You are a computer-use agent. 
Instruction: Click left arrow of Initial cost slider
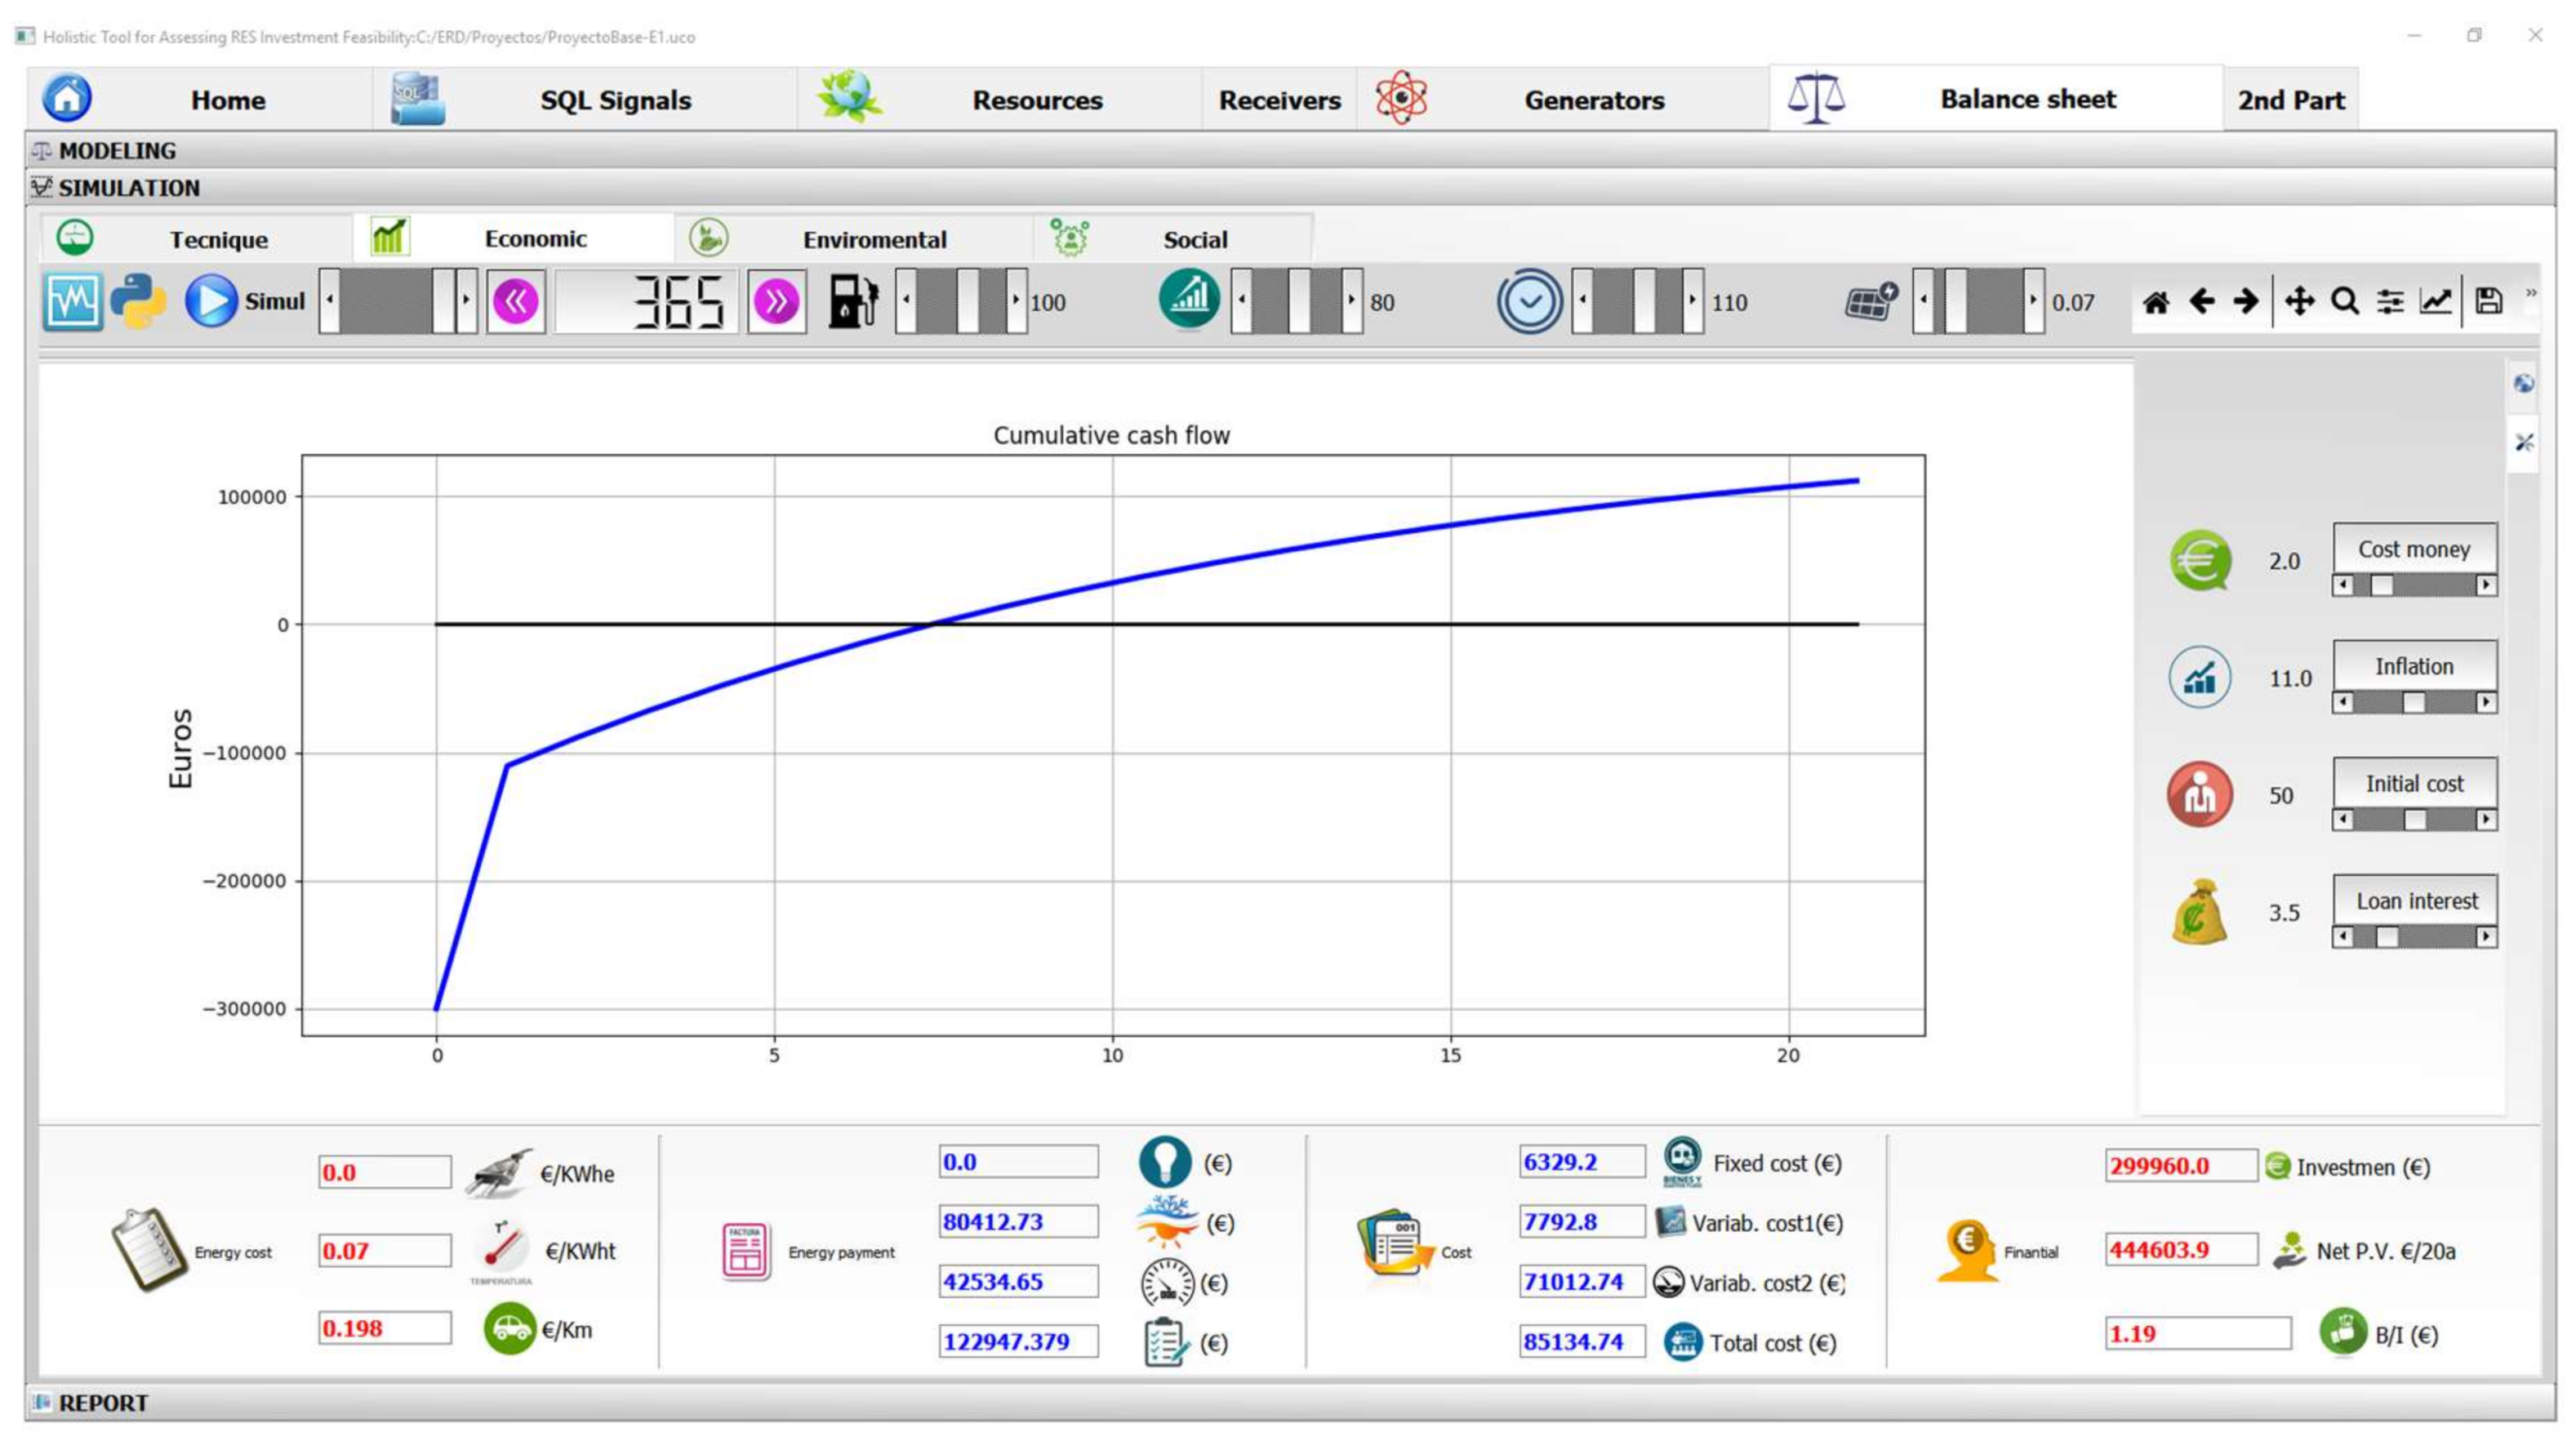tap(2343, 820)
